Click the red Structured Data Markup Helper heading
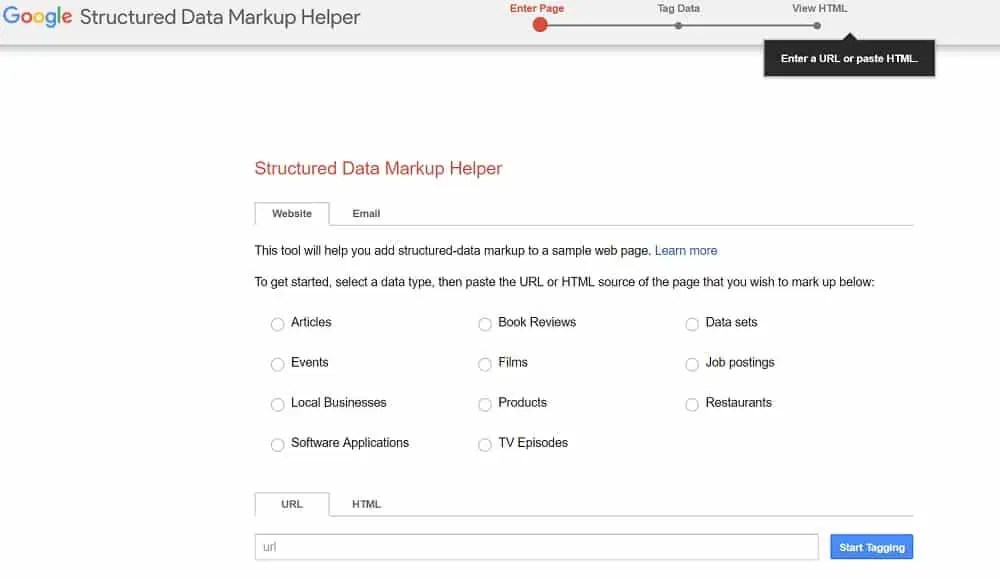Viewport: 1000px width, 580px height. [378, 168]
